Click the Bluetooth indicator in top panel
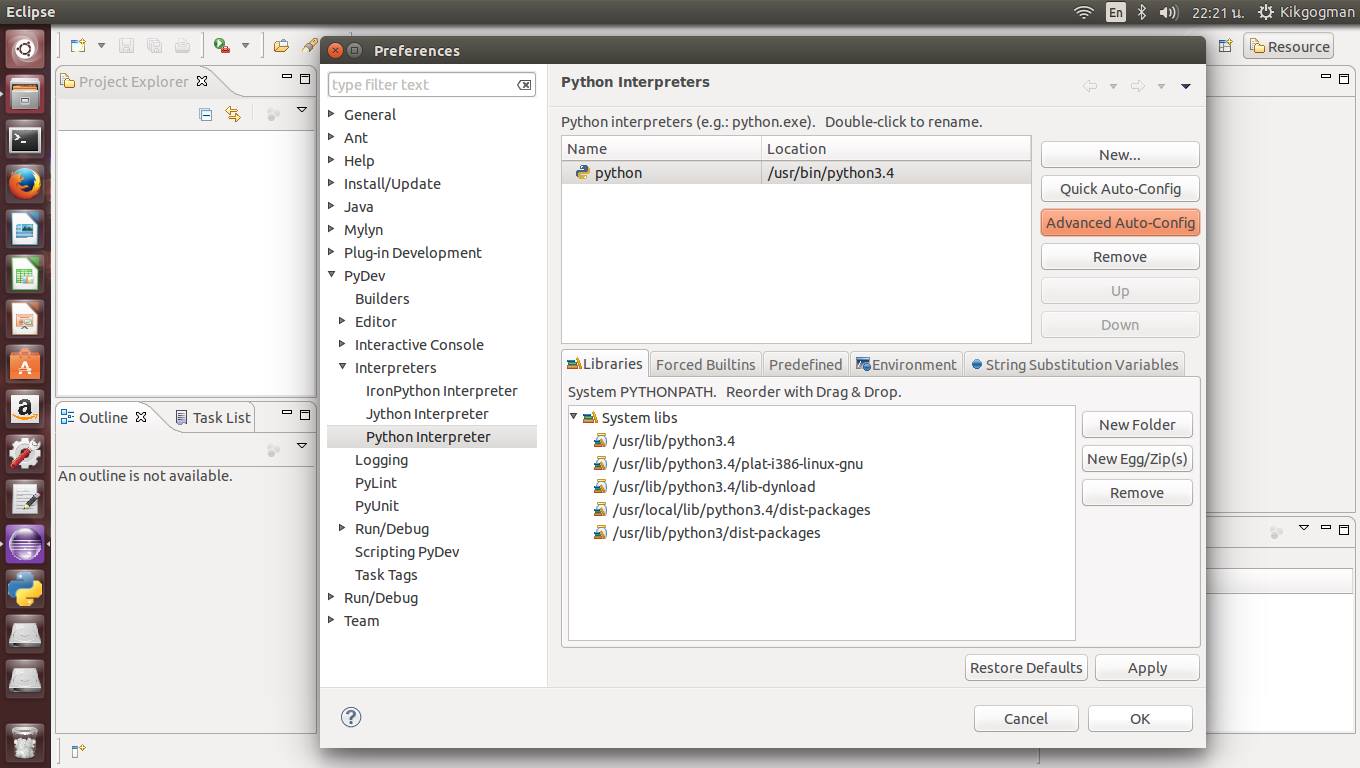This screenshot has width=1360, height=768. coord(1142,12)
